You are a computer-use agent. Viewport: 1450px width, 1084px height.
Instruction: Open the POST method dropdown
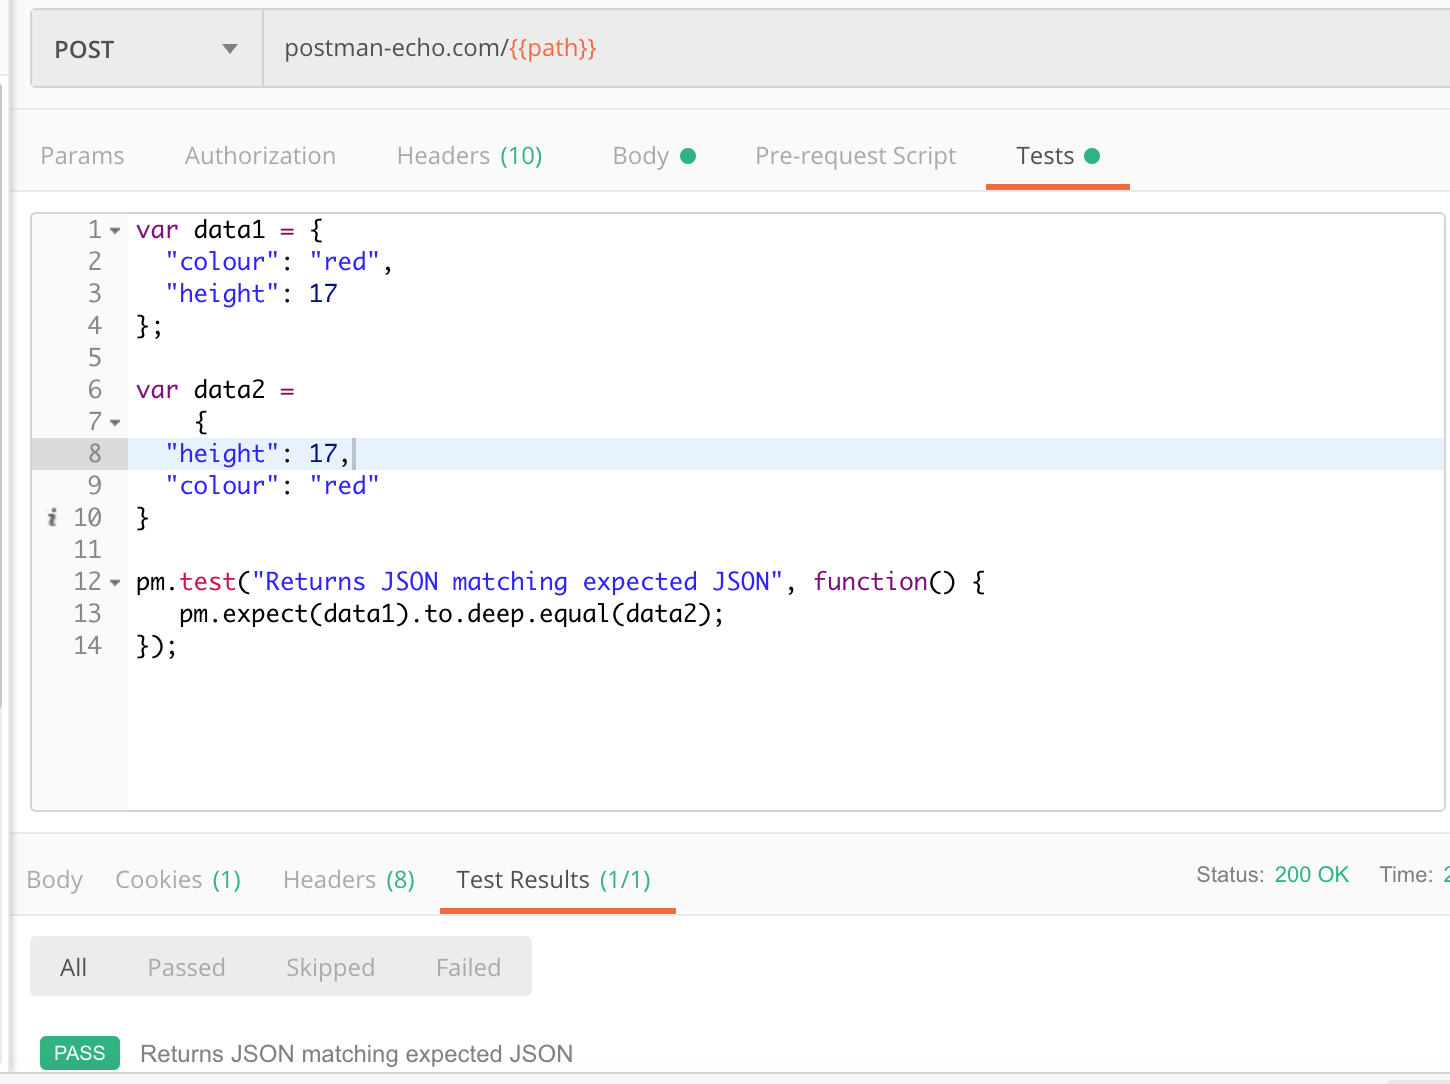coord(147,49)
